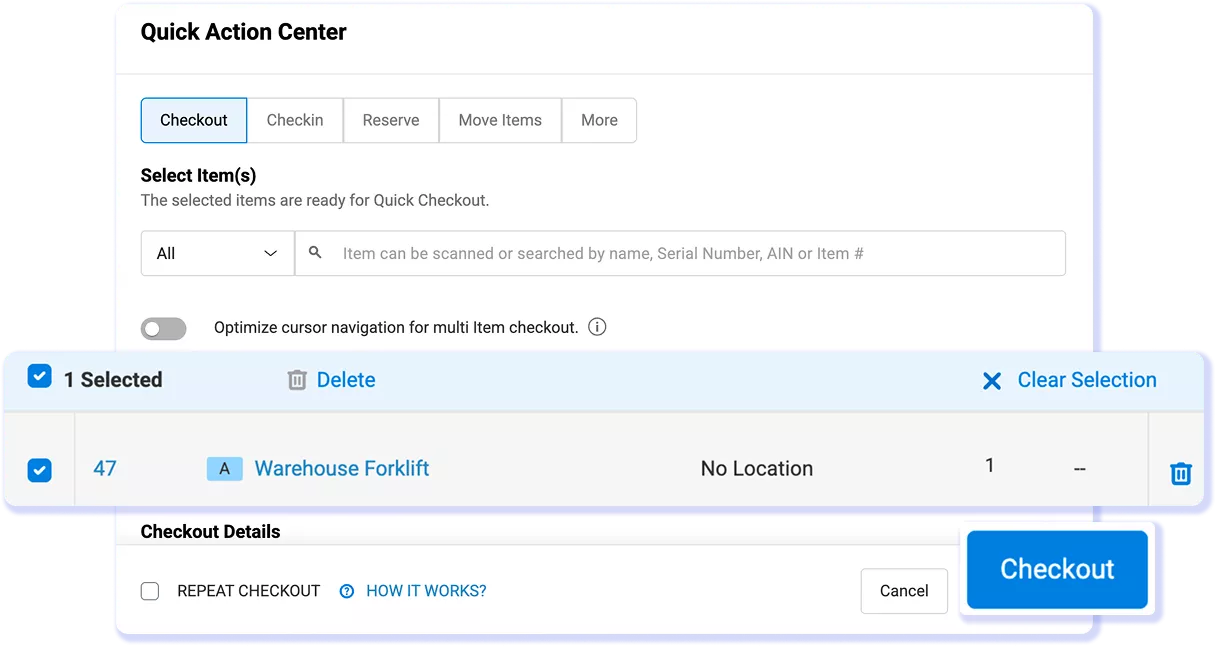Remove Warehouse Forklift with row trash icon
Screen dimensions: 1216x646
point(1181,473)
